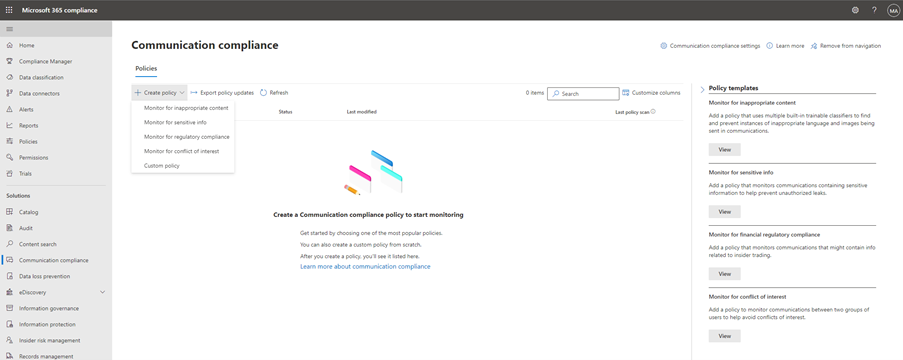903x360 pixels.
Task: Click the Audit icon in sidebar
Action: tap(9, 228)
